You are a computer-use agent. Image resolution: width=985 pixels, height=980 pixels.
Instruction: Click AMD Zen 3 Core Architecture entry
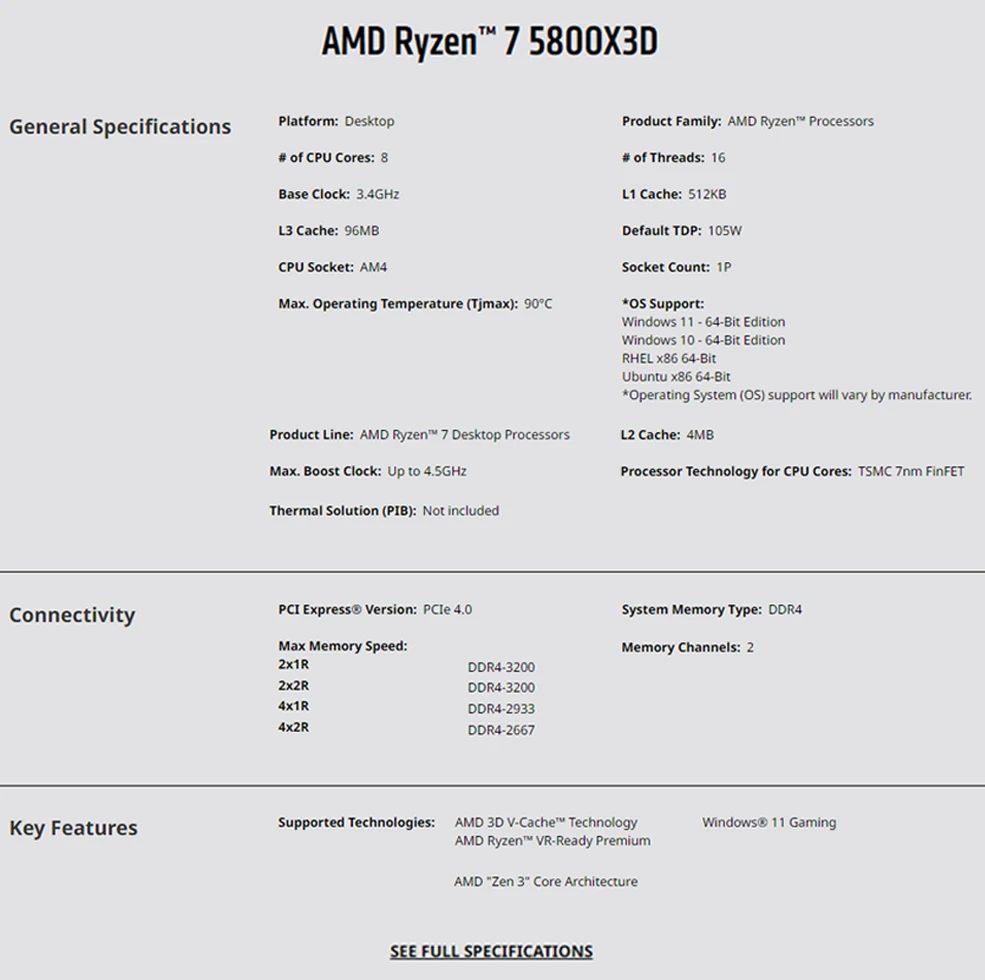546,881
